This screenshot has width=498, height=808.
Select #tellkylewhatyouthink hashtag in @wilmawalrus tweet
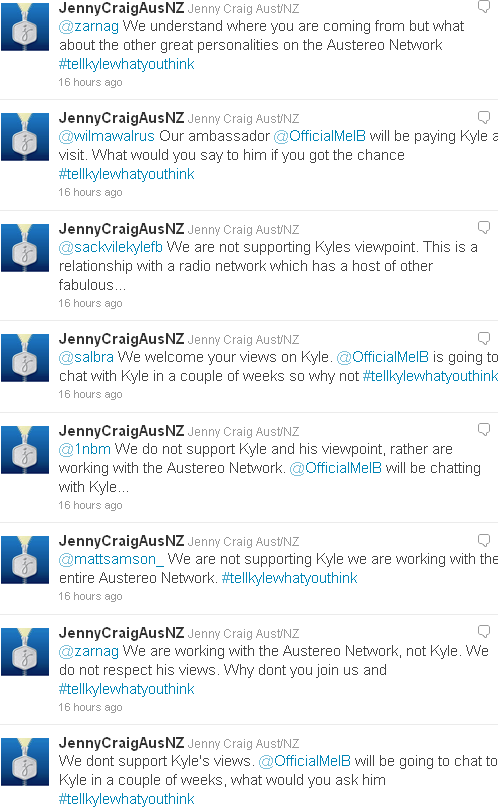pyautogui.click(x=127, y=174)
